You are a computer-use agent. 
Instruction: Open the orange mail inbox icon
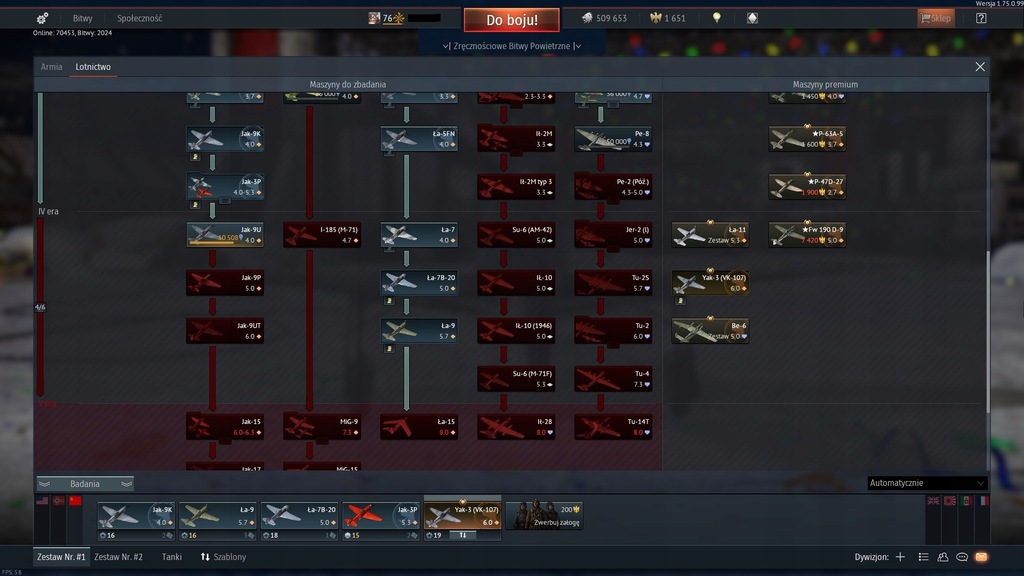click(981, 557)
